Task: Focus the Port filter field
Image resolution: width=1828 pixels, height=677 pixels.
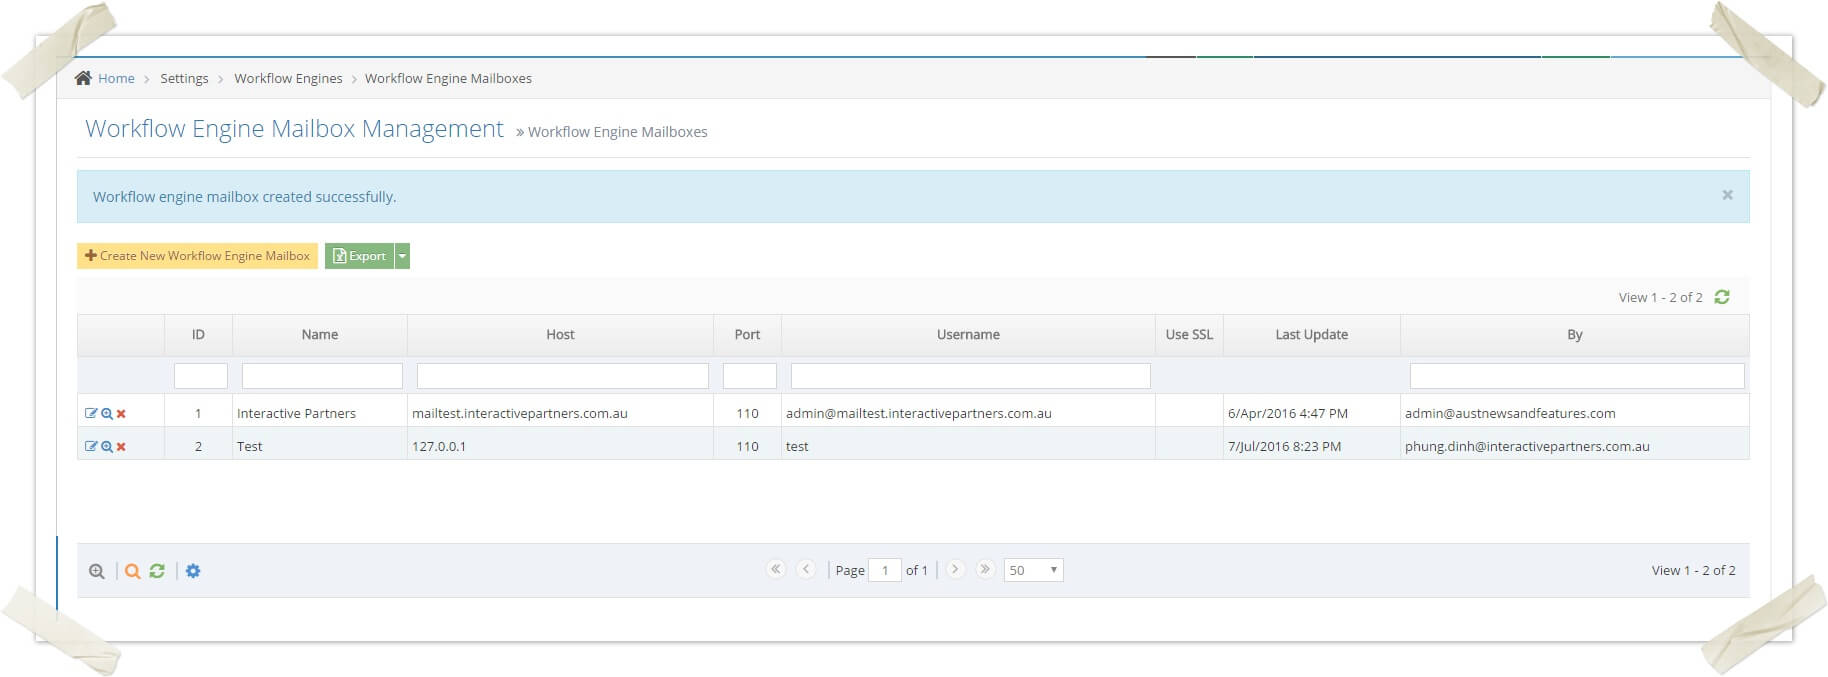Action: (x=750, y=376)
